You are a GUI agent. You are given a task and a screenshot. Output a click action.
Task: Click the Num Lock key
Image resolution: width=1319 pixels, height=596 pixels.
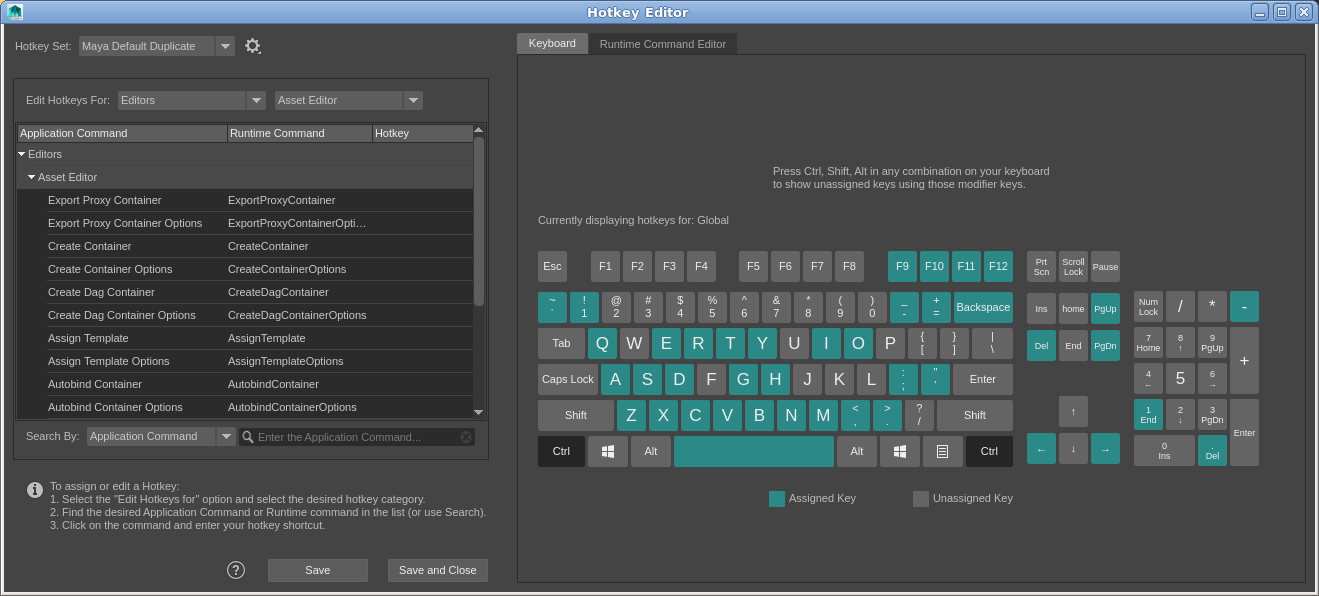click(x=1148, y=306)
